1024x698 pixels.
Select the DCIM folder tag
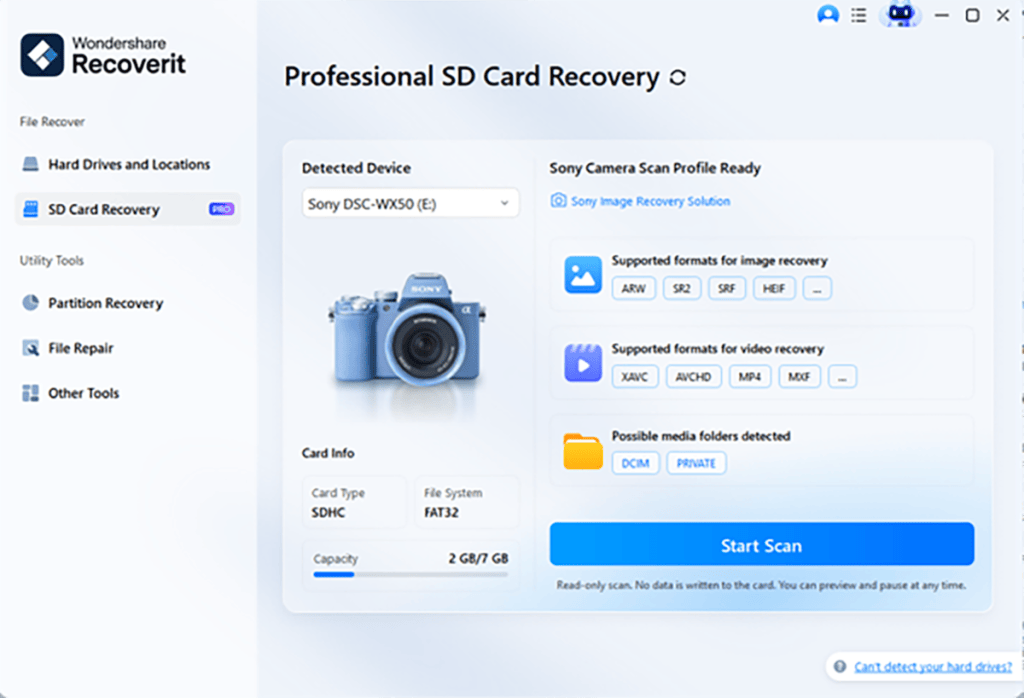[x=635, y=463]
